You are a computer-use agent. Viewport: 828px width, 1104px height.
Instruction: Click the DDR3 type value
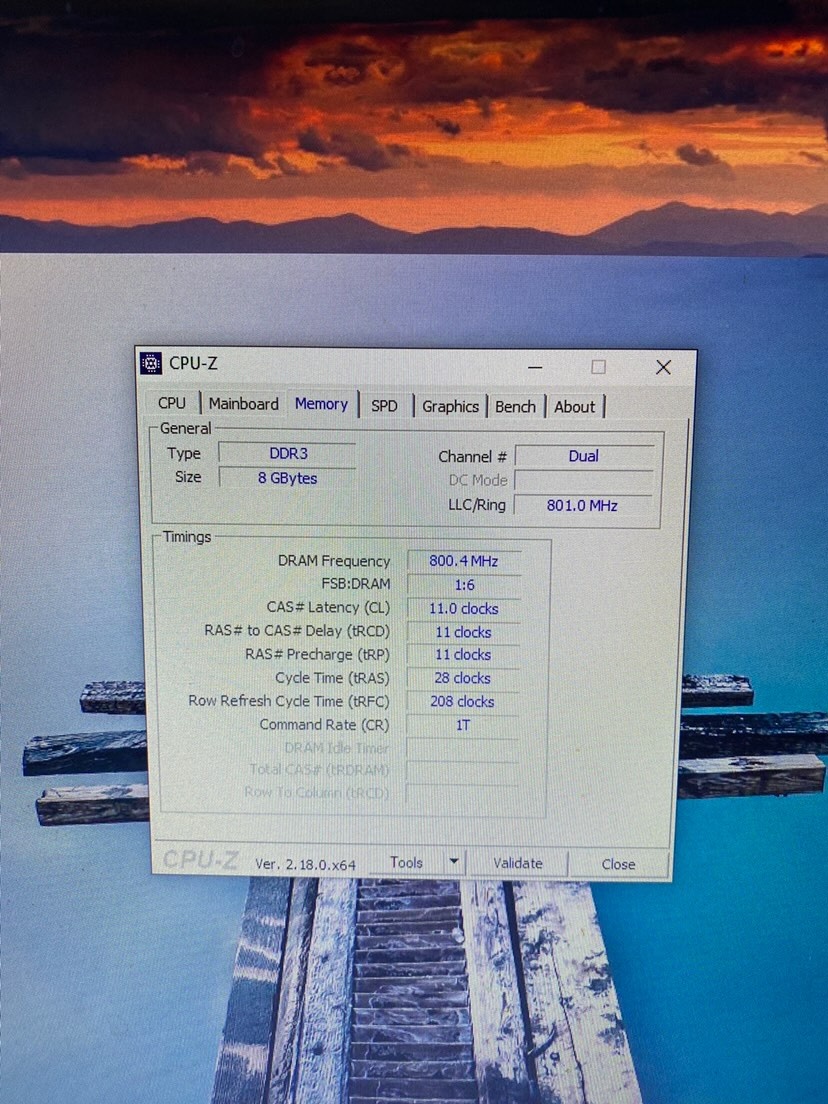288,453
